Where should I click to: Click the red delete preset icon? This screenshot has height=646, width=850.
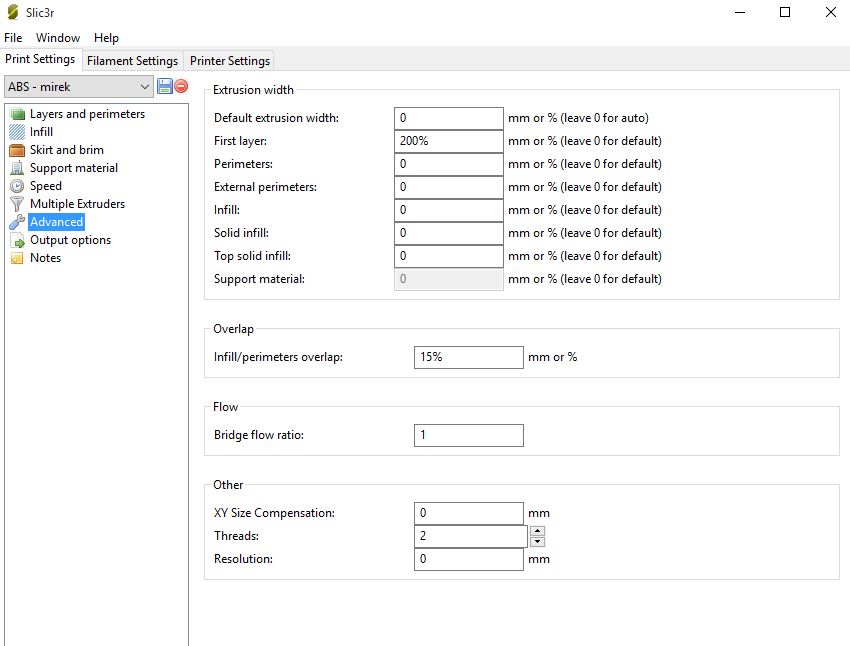click(181, 87)
